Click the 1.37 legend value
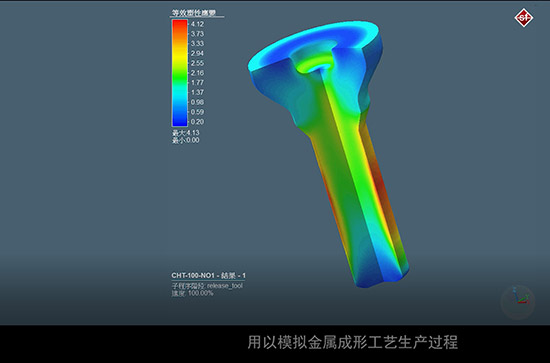Viewport: 550px width, 363px height. coord(197,92)
